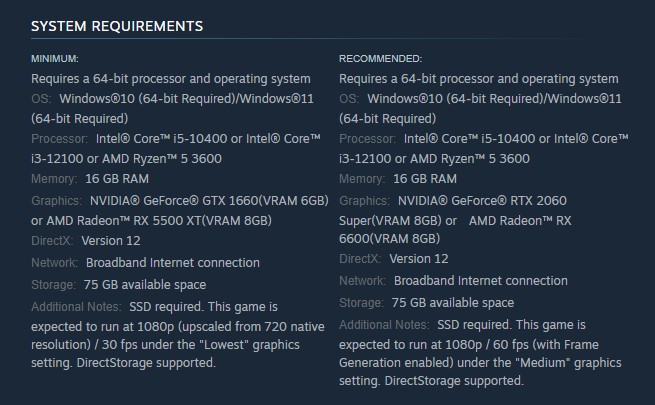Viewport: 655px width, 405px height.
Task: Click minimum DirectX Version 12
Action: pos(111,240)
